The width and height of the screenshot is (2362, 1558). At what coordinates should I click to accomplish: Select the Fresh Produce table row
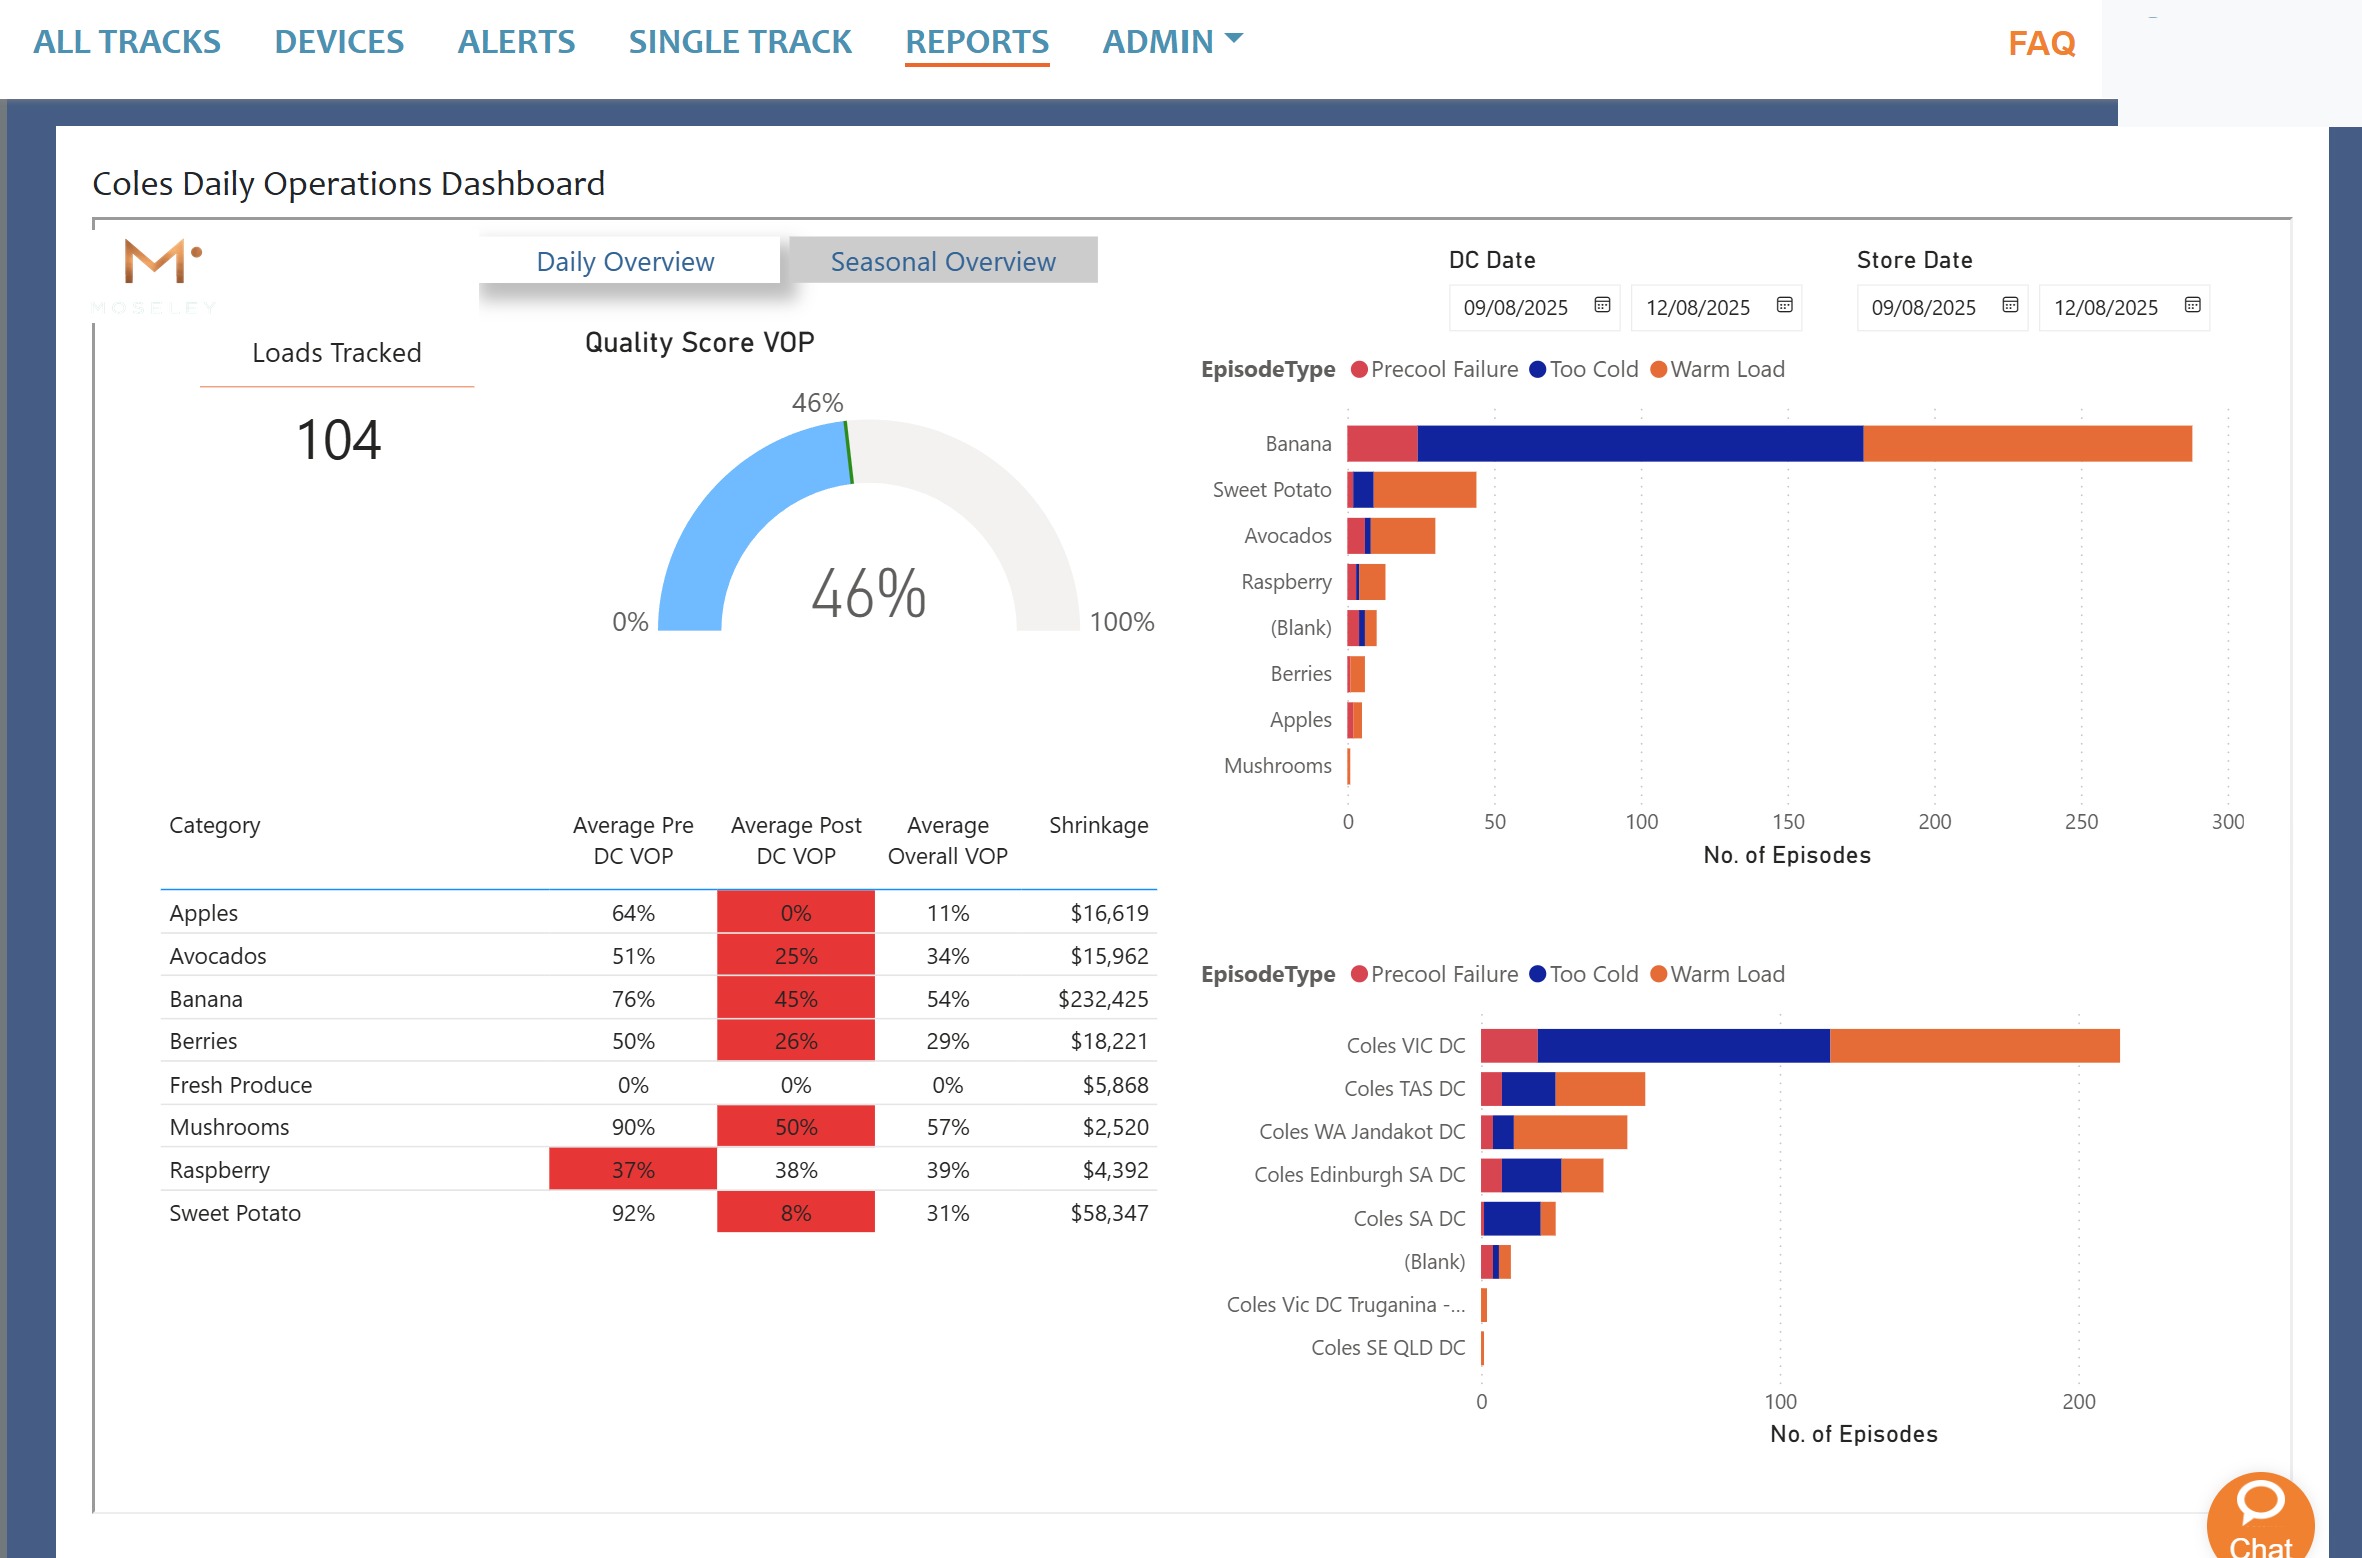658,1084
